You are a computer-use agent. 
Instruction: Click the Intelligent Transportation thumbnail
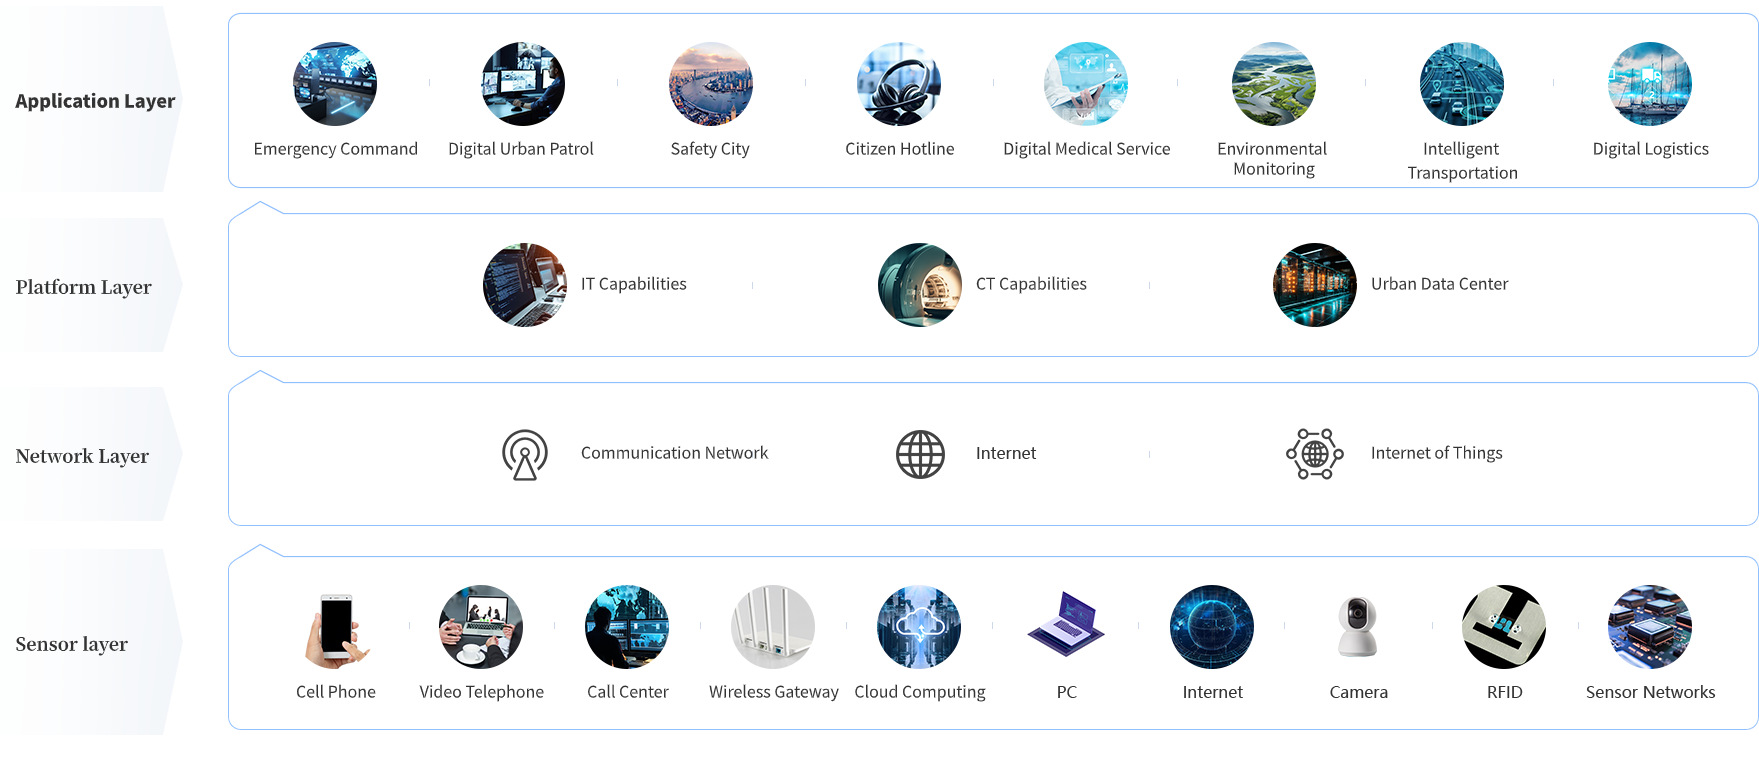[x=1462, y=84]
